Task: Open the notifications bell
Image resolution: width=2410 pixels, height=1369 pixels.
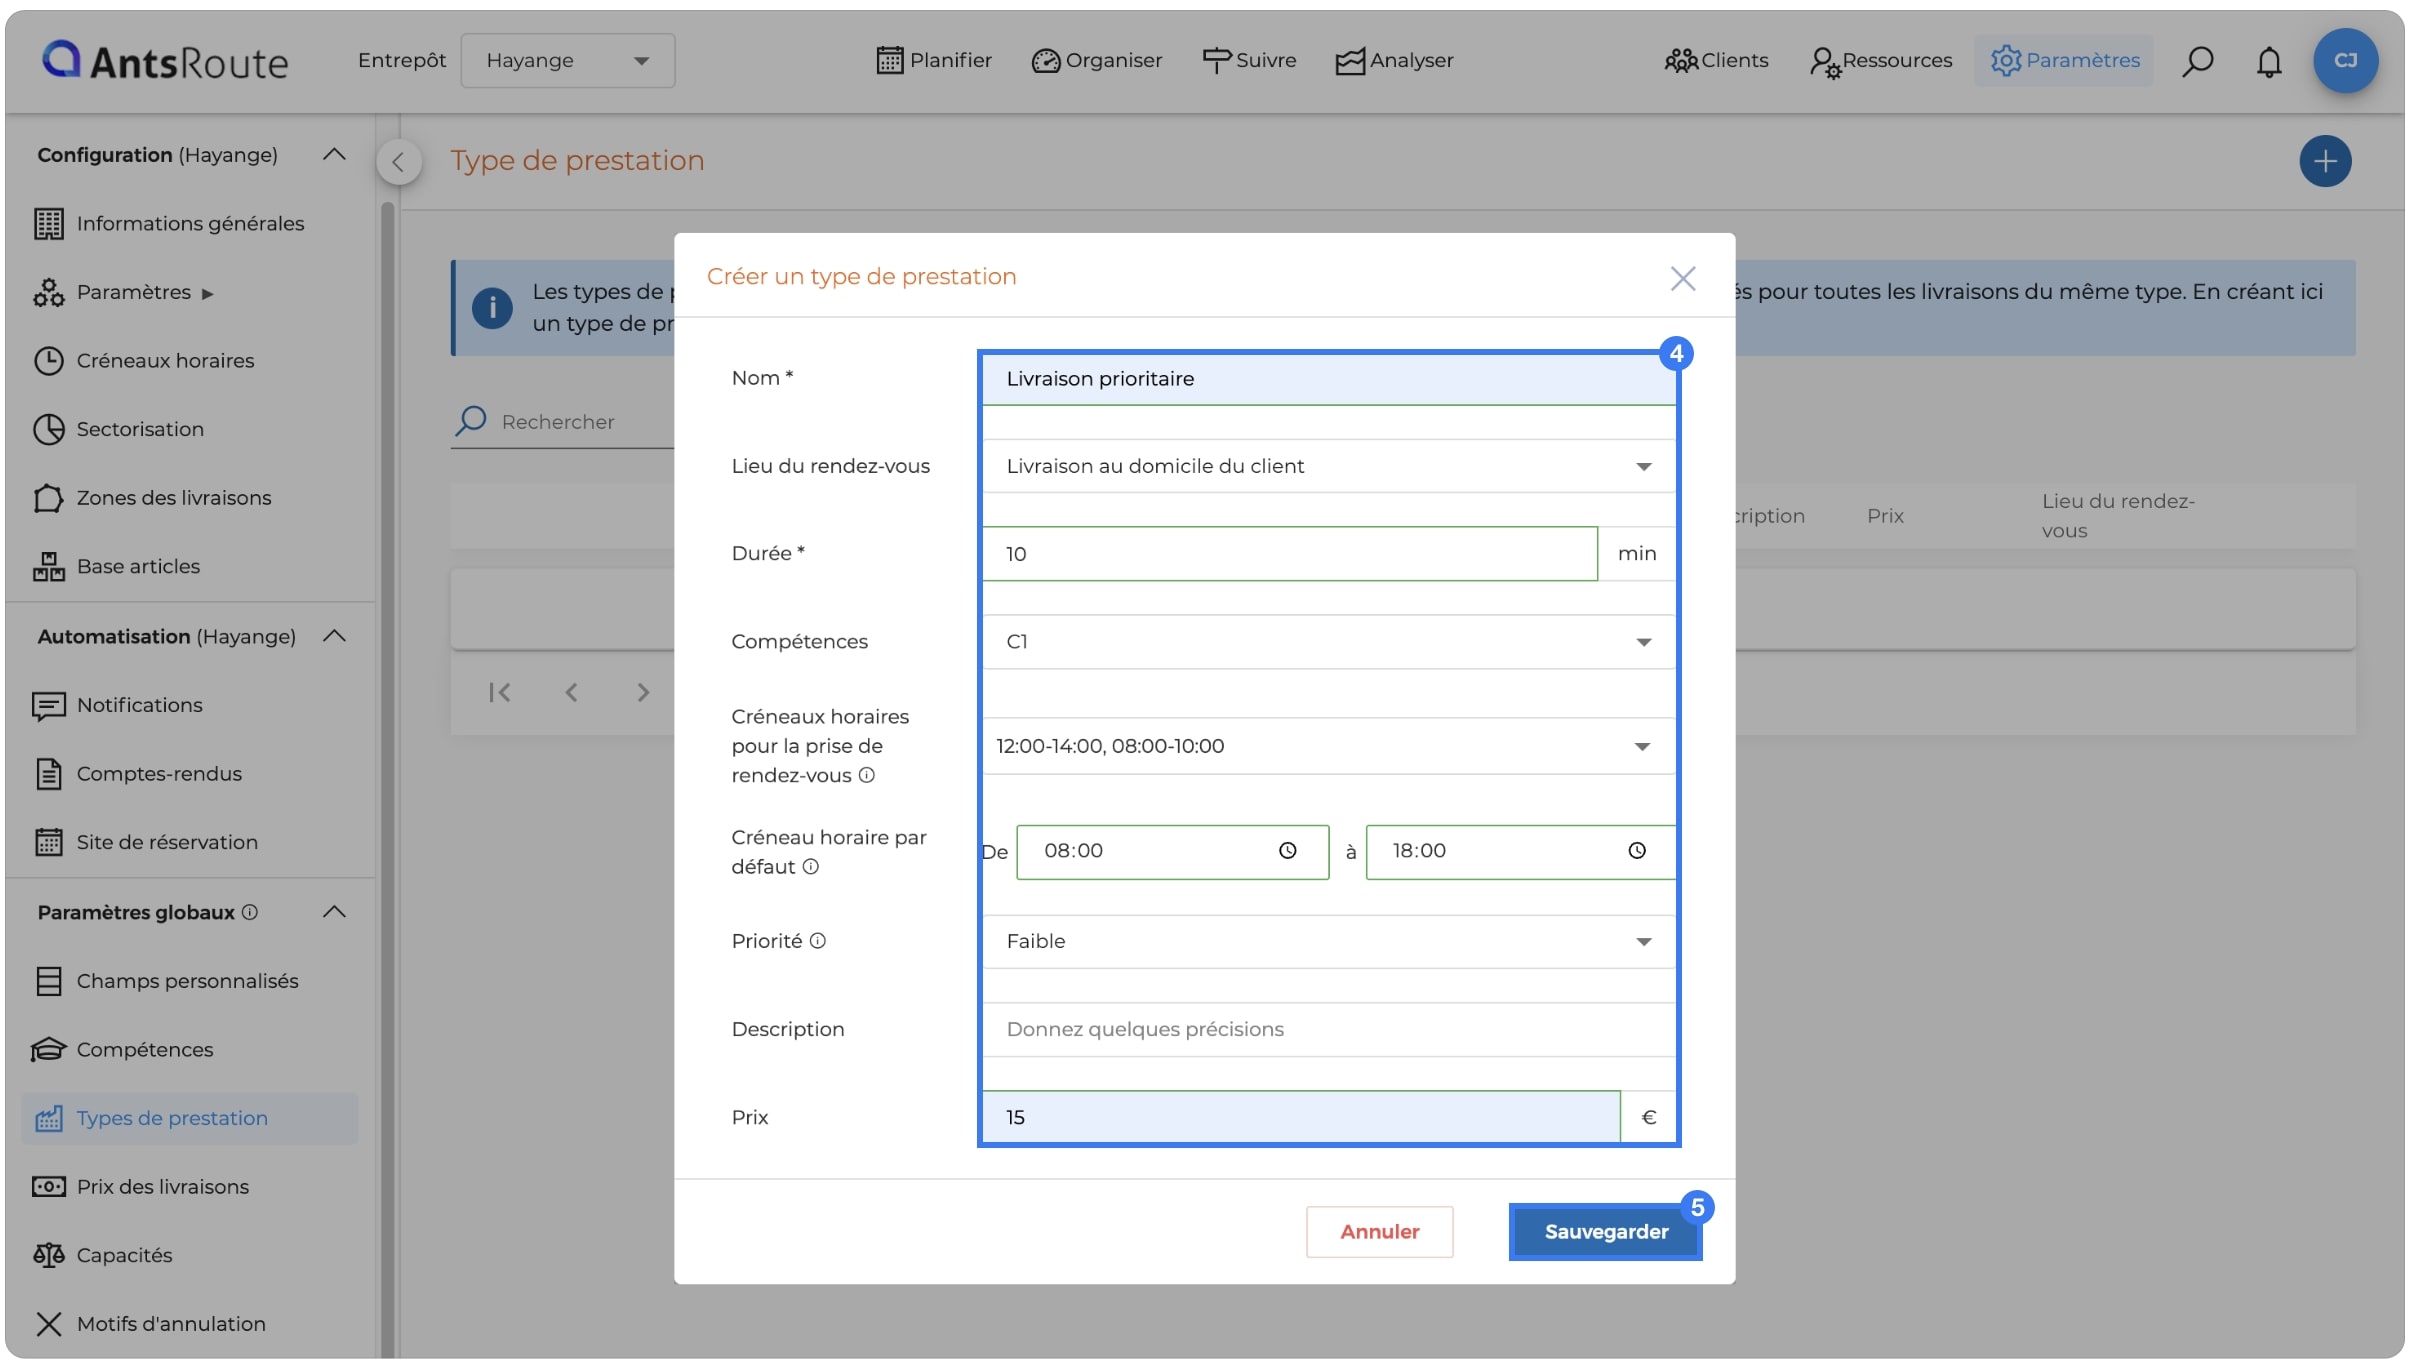Action: 2269,61
